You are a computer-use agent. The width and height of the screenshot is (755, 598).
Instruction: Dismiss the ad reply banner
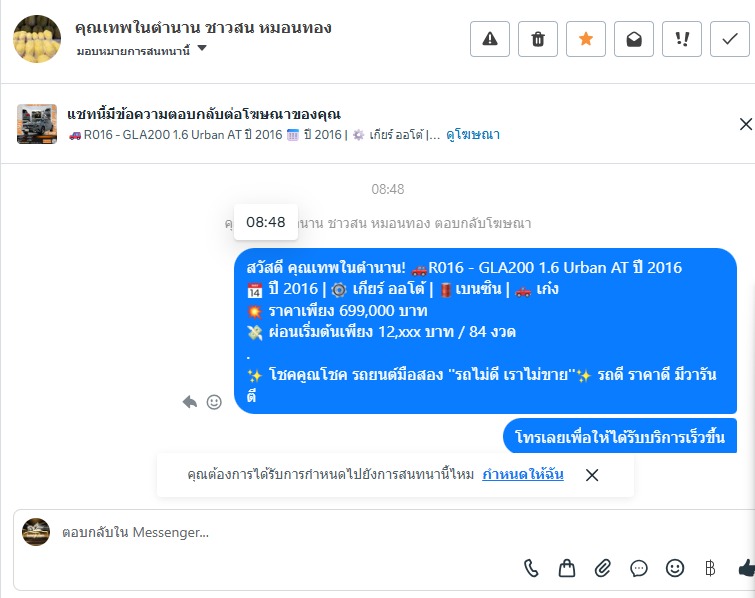[x=745, y=124]
